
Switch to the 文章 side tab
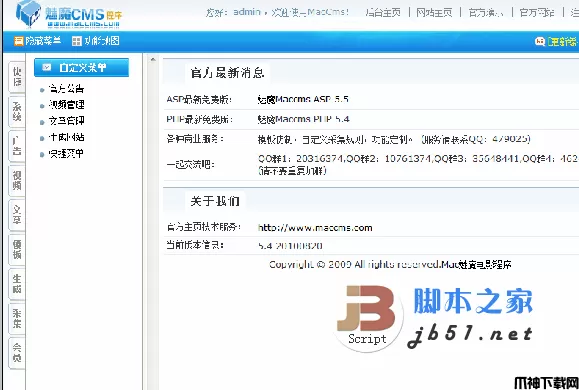pos(17,215)
